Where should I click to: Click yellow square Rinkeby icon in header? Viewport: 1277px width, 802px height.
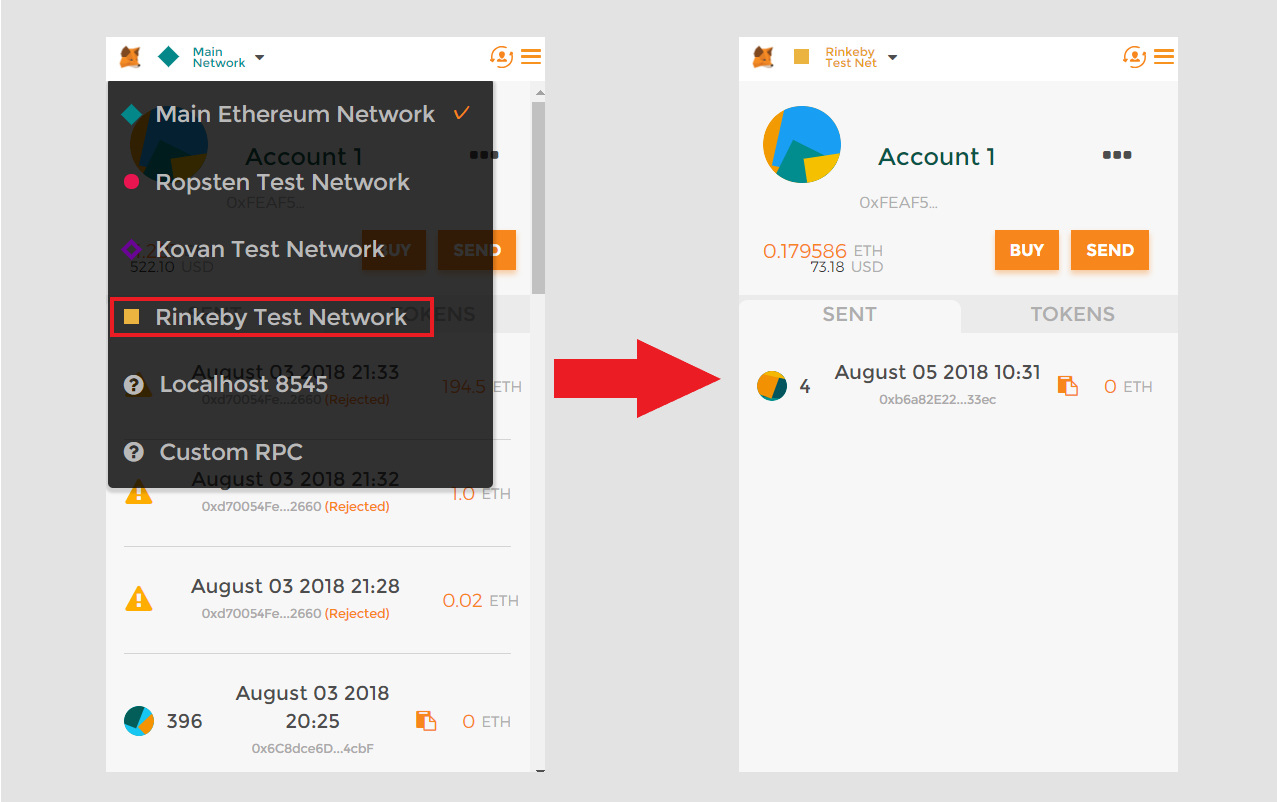pos(801,57)
